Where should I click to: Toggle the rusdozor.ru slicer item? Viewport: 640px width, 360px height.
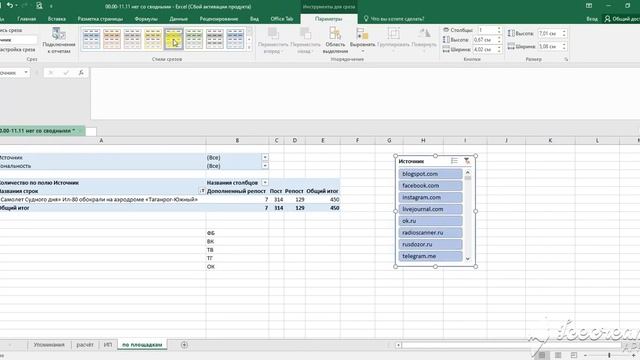tap(431, 244)
